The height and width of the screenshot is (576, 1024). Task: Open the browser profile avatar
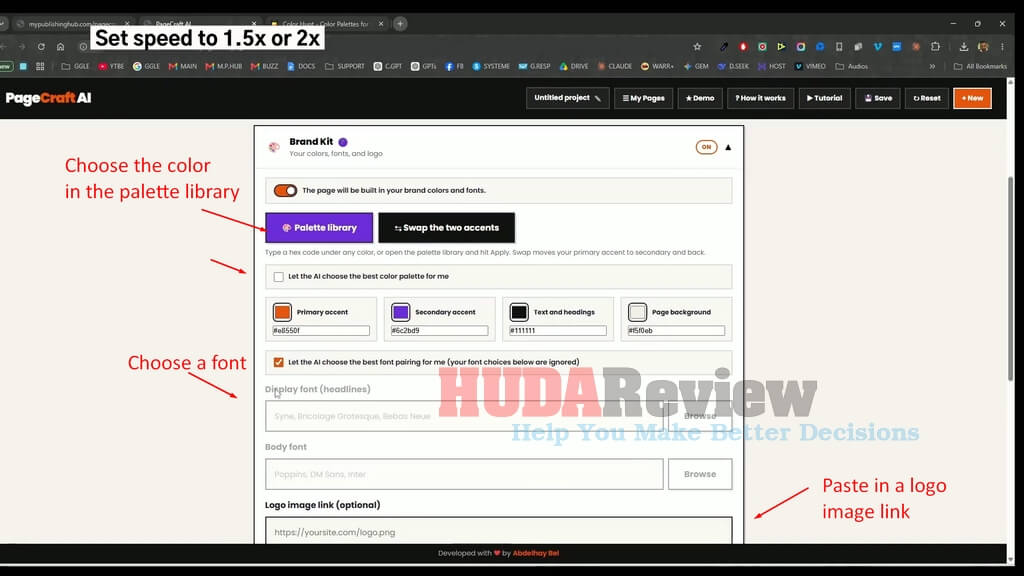983,47
